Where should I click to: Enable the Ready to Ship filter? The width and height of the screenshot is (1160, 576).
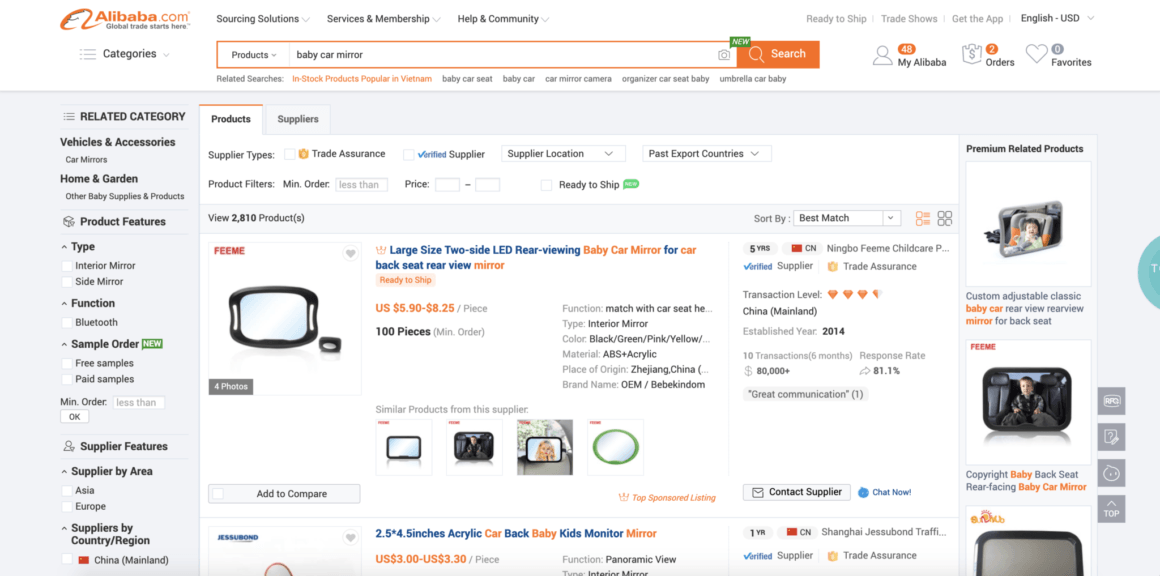(546, 185)
